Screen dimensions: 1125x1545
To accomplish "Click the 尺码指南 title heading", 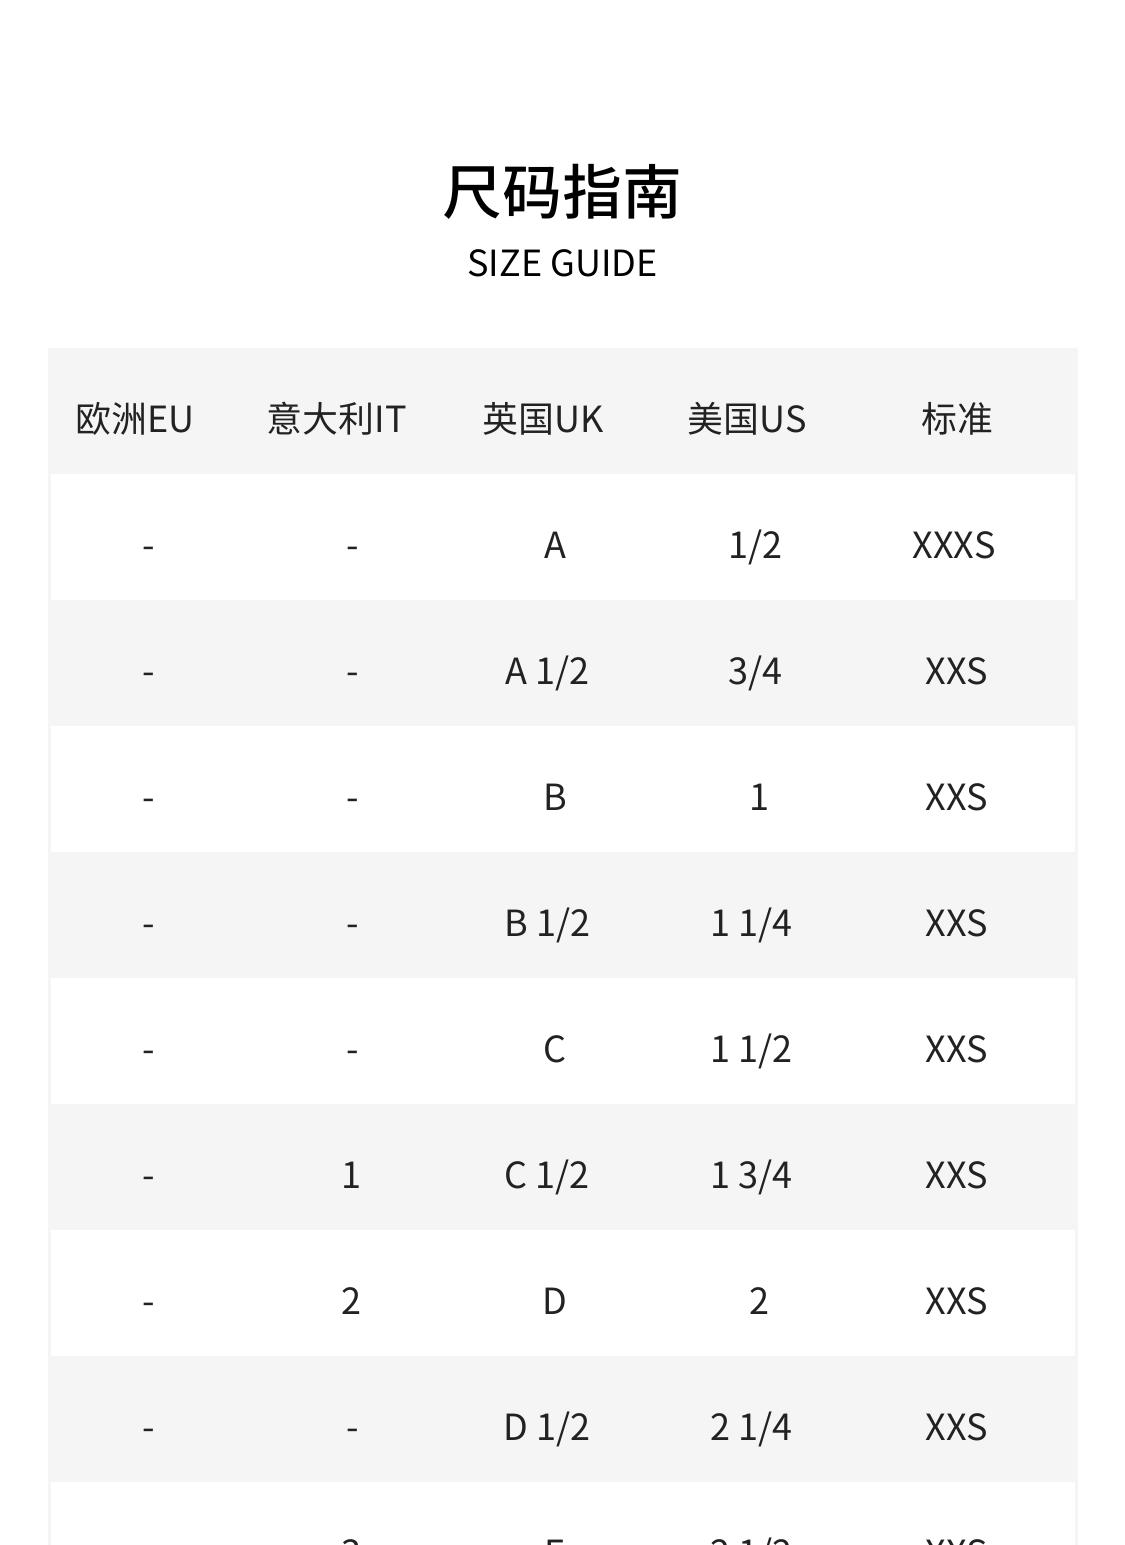I will point(562,192).
